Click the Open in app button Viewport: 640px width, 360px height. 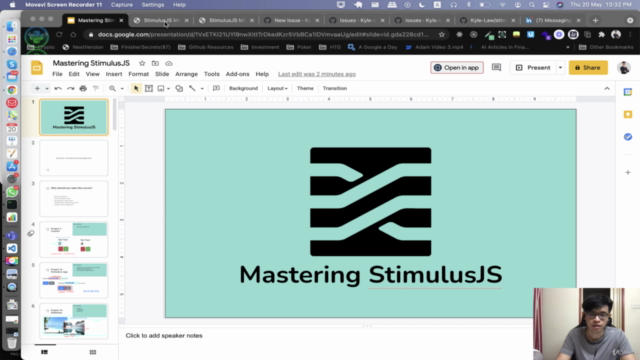[457, 68]
